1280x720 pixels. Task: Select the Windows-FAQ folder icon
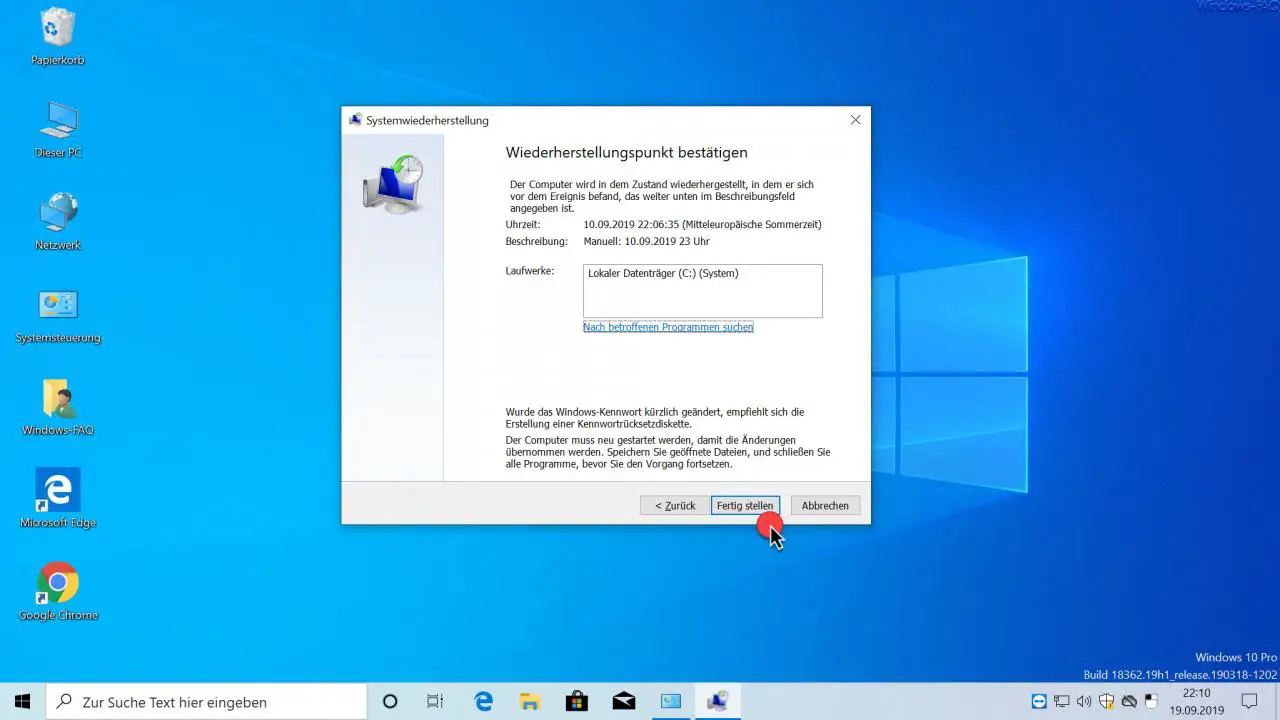coord(58,407)
